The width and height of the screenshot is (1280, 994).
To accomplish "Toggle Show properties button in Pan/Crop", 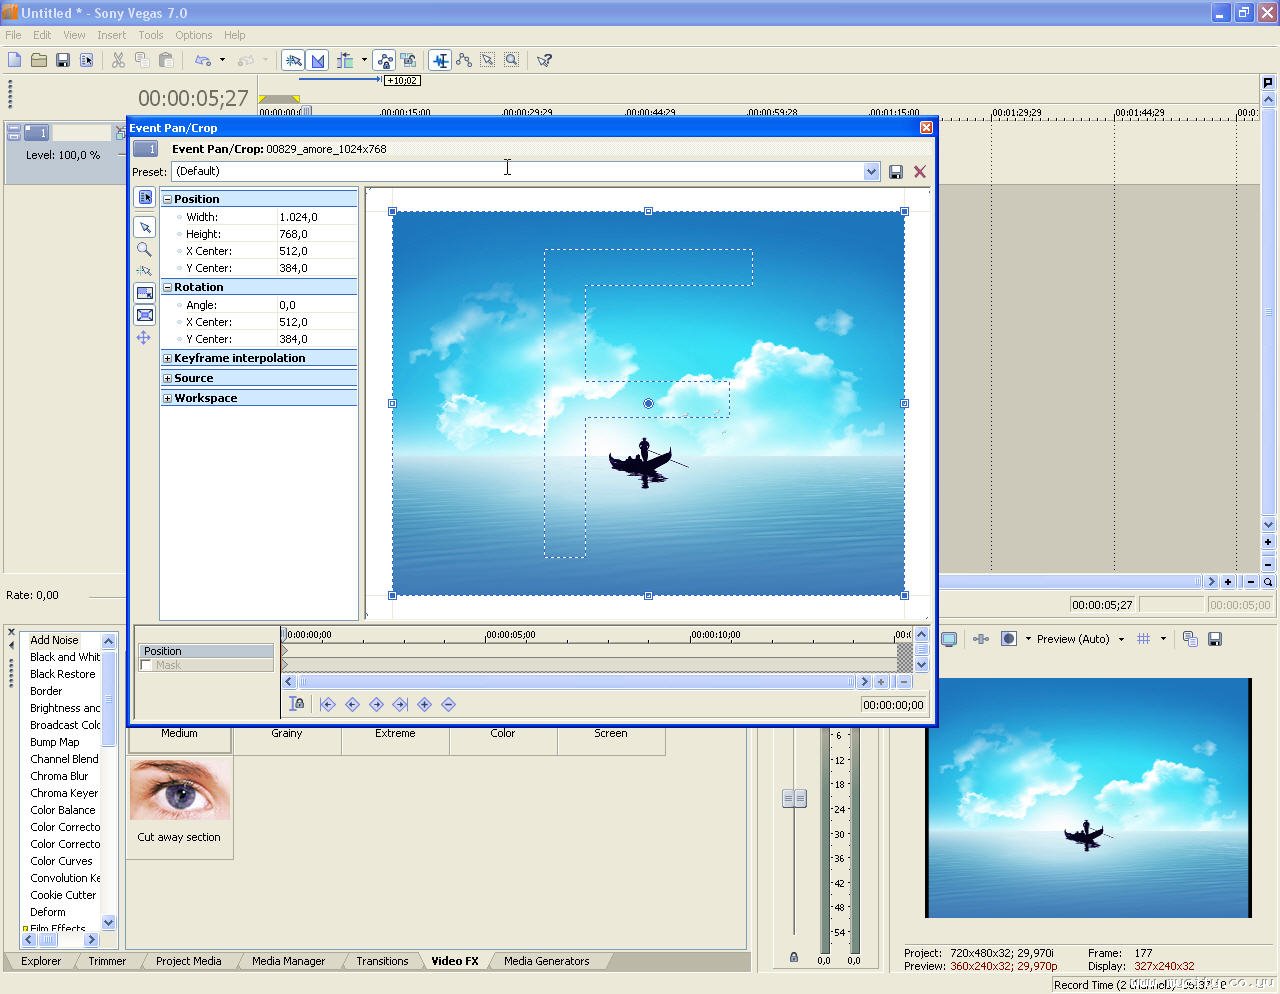I will coord(145,198).
